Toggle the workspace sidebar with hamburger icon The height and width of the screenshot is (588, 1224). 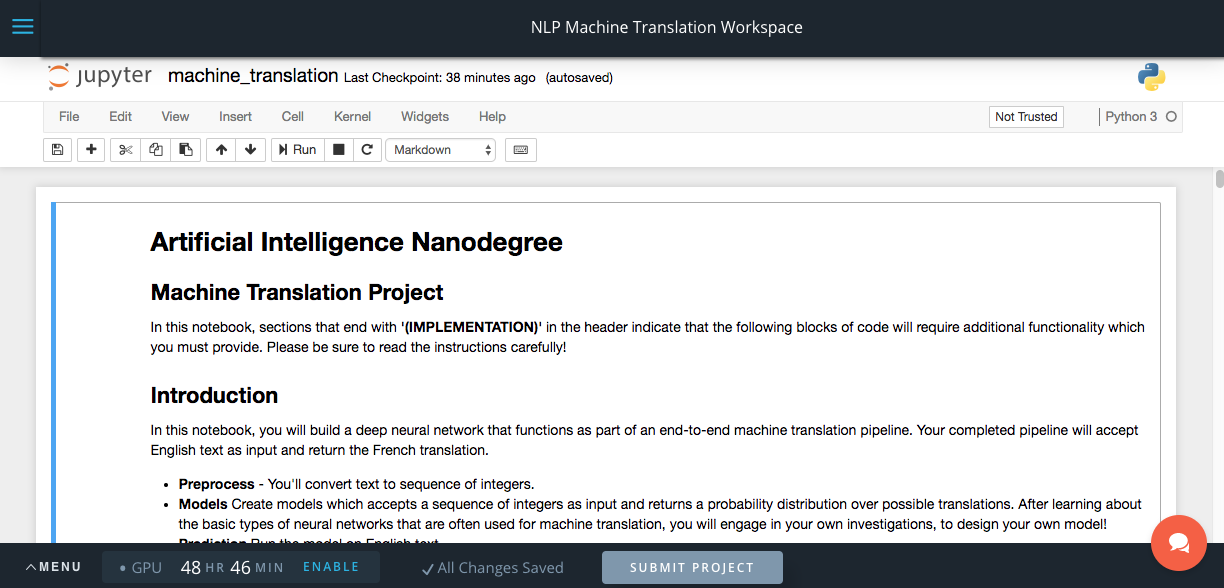[22, 26]
